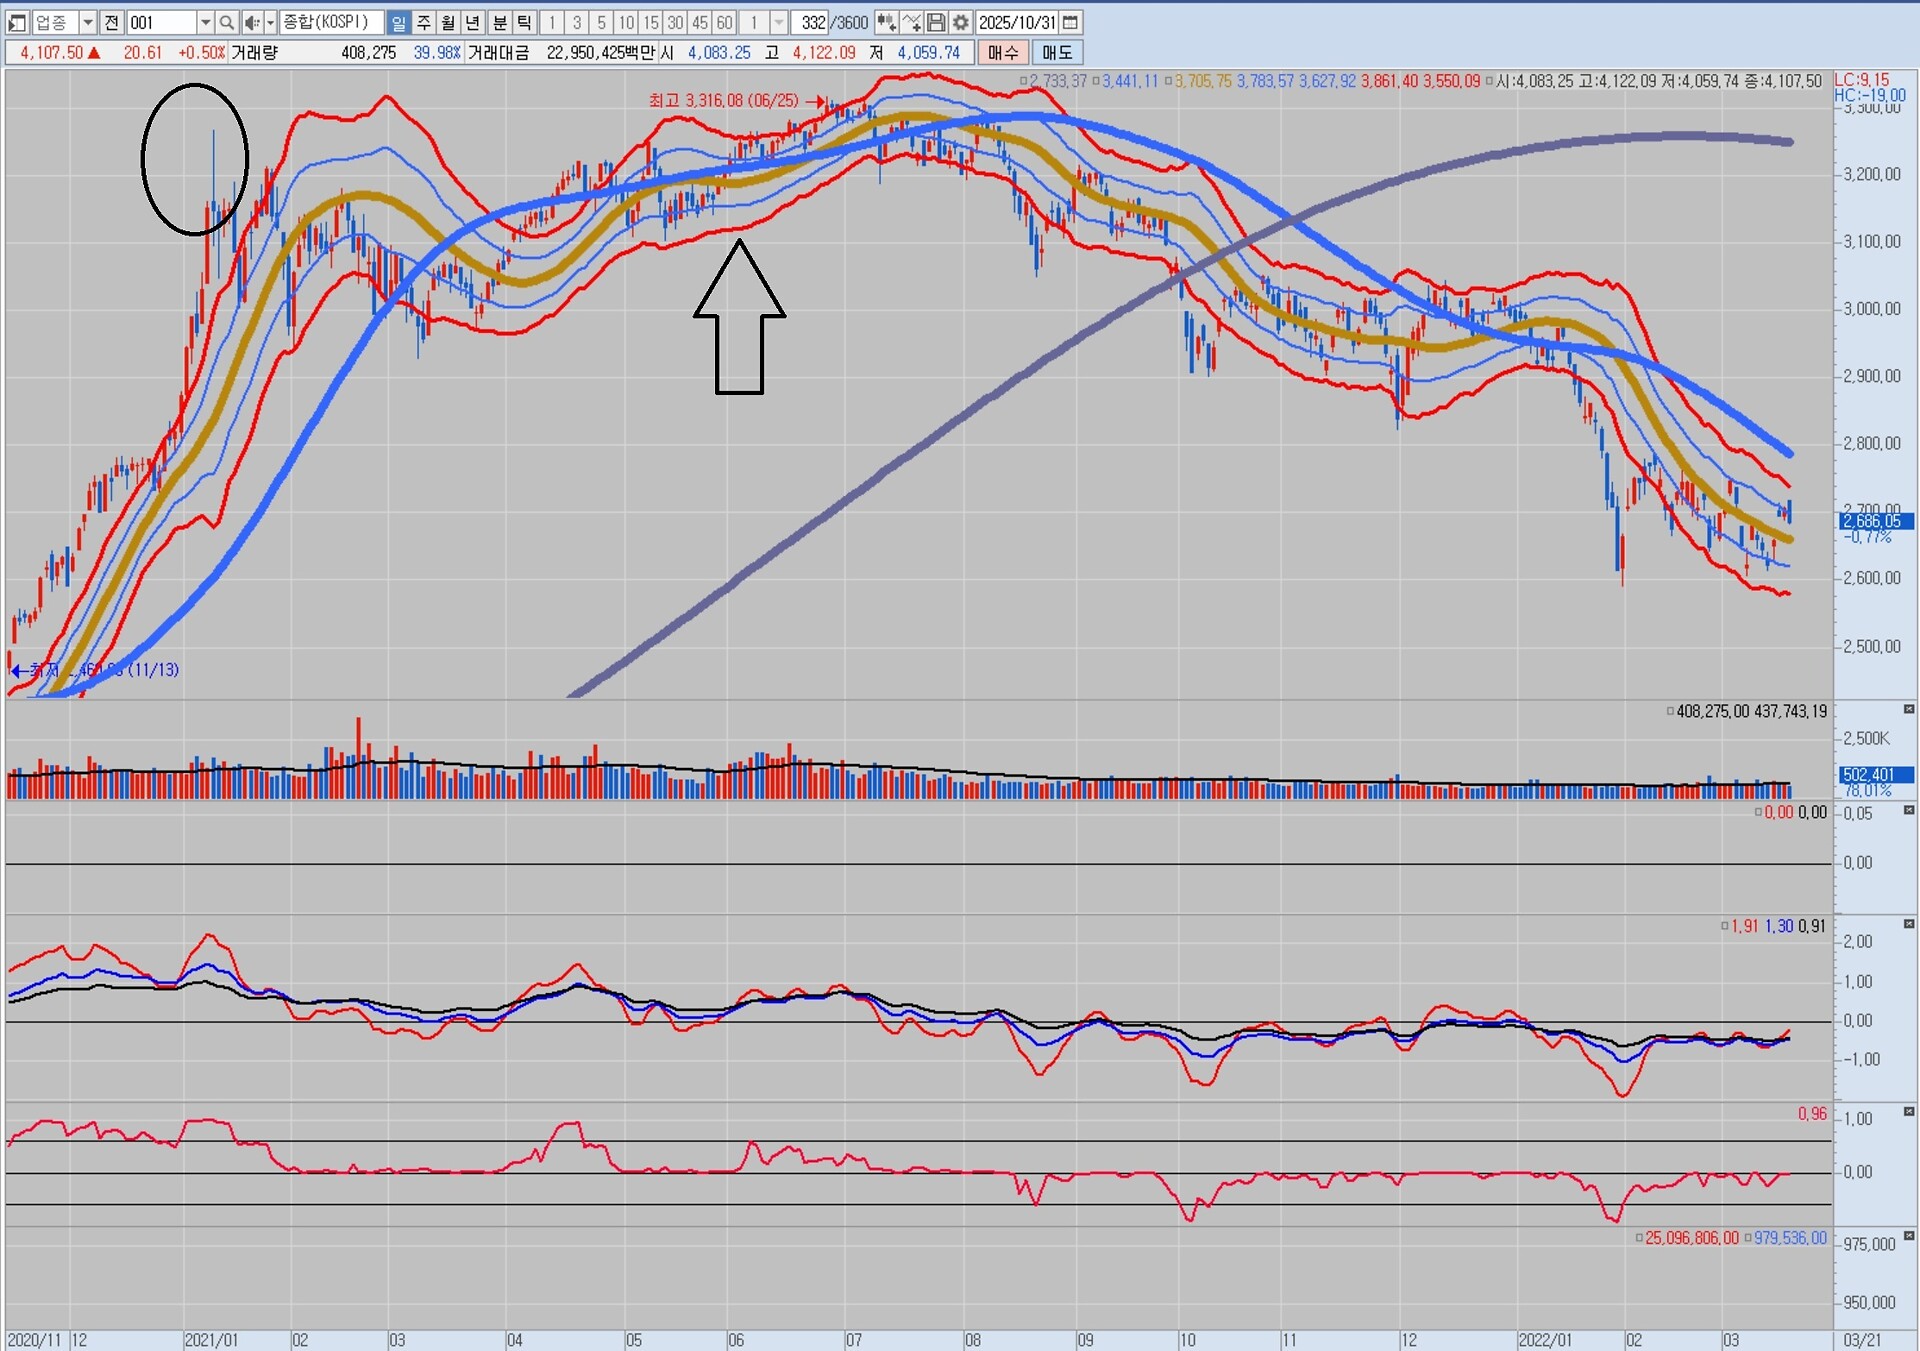The height and width of the screenshot is (1351, 1920).
Task: Open the chart settings gear
Action: (960, 22)
